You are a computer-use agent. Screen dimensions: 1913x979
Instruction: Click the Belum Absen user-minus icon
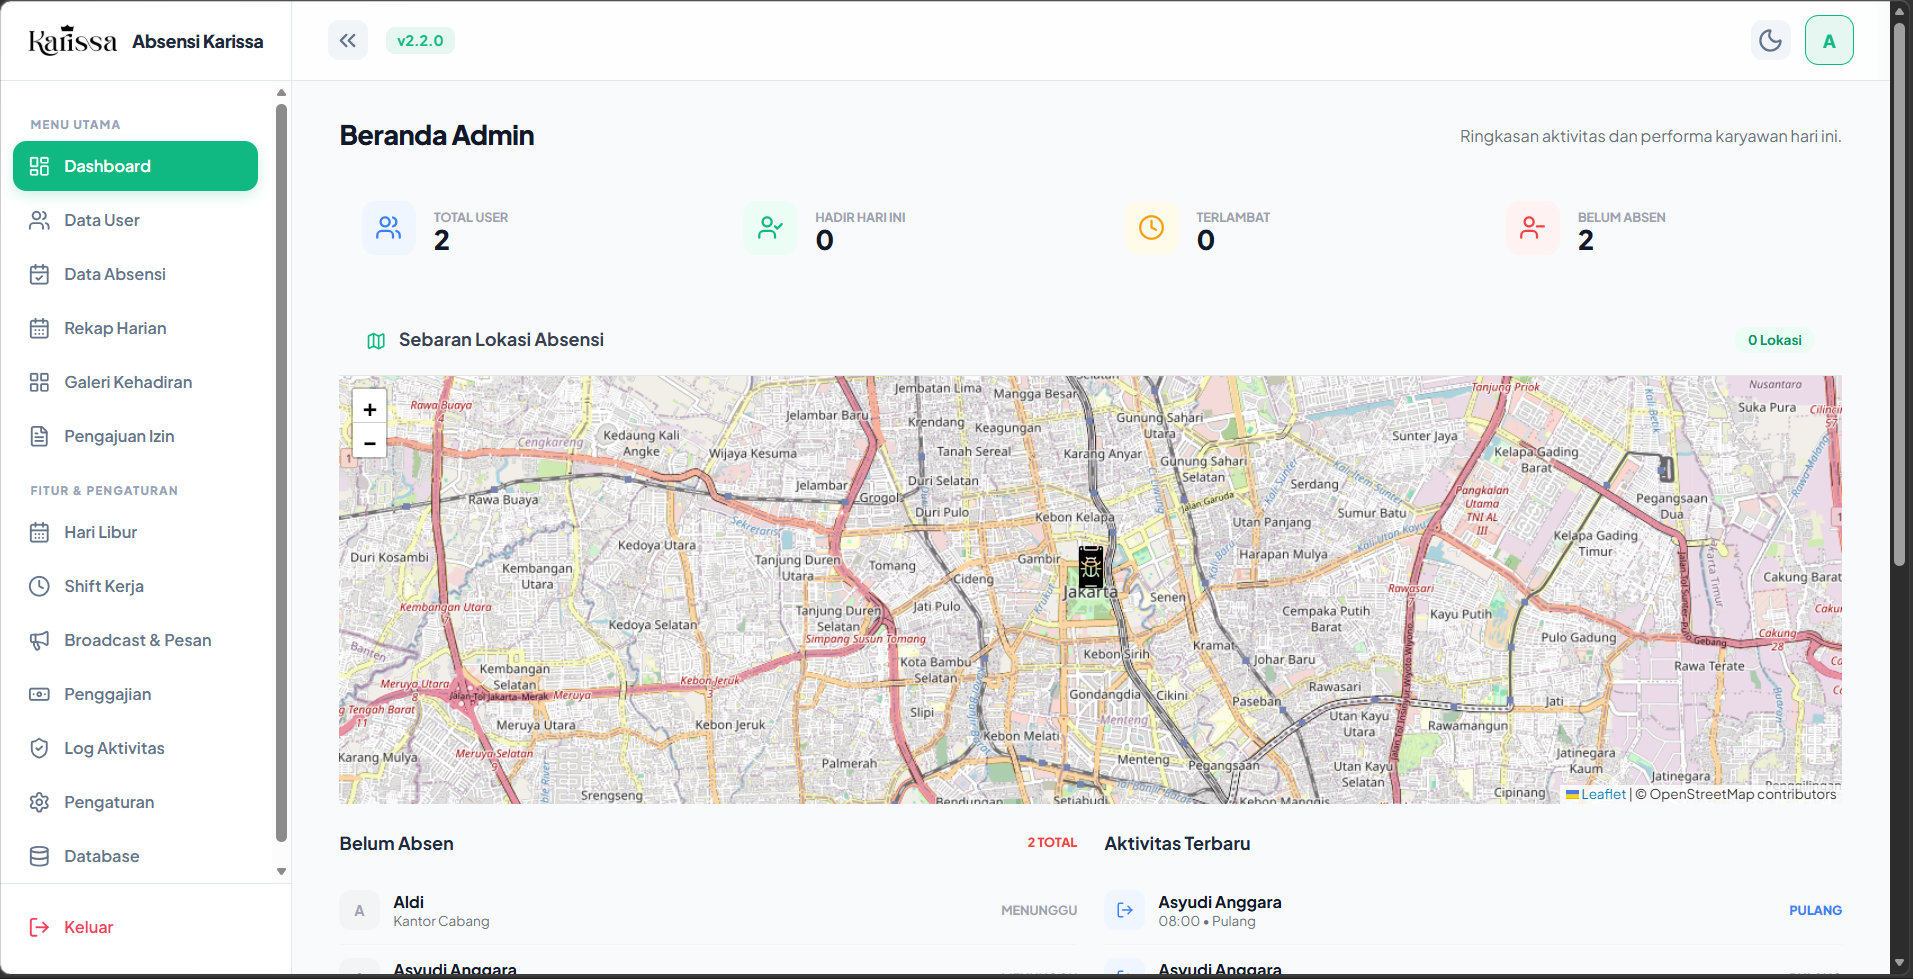click(1533, 228)
